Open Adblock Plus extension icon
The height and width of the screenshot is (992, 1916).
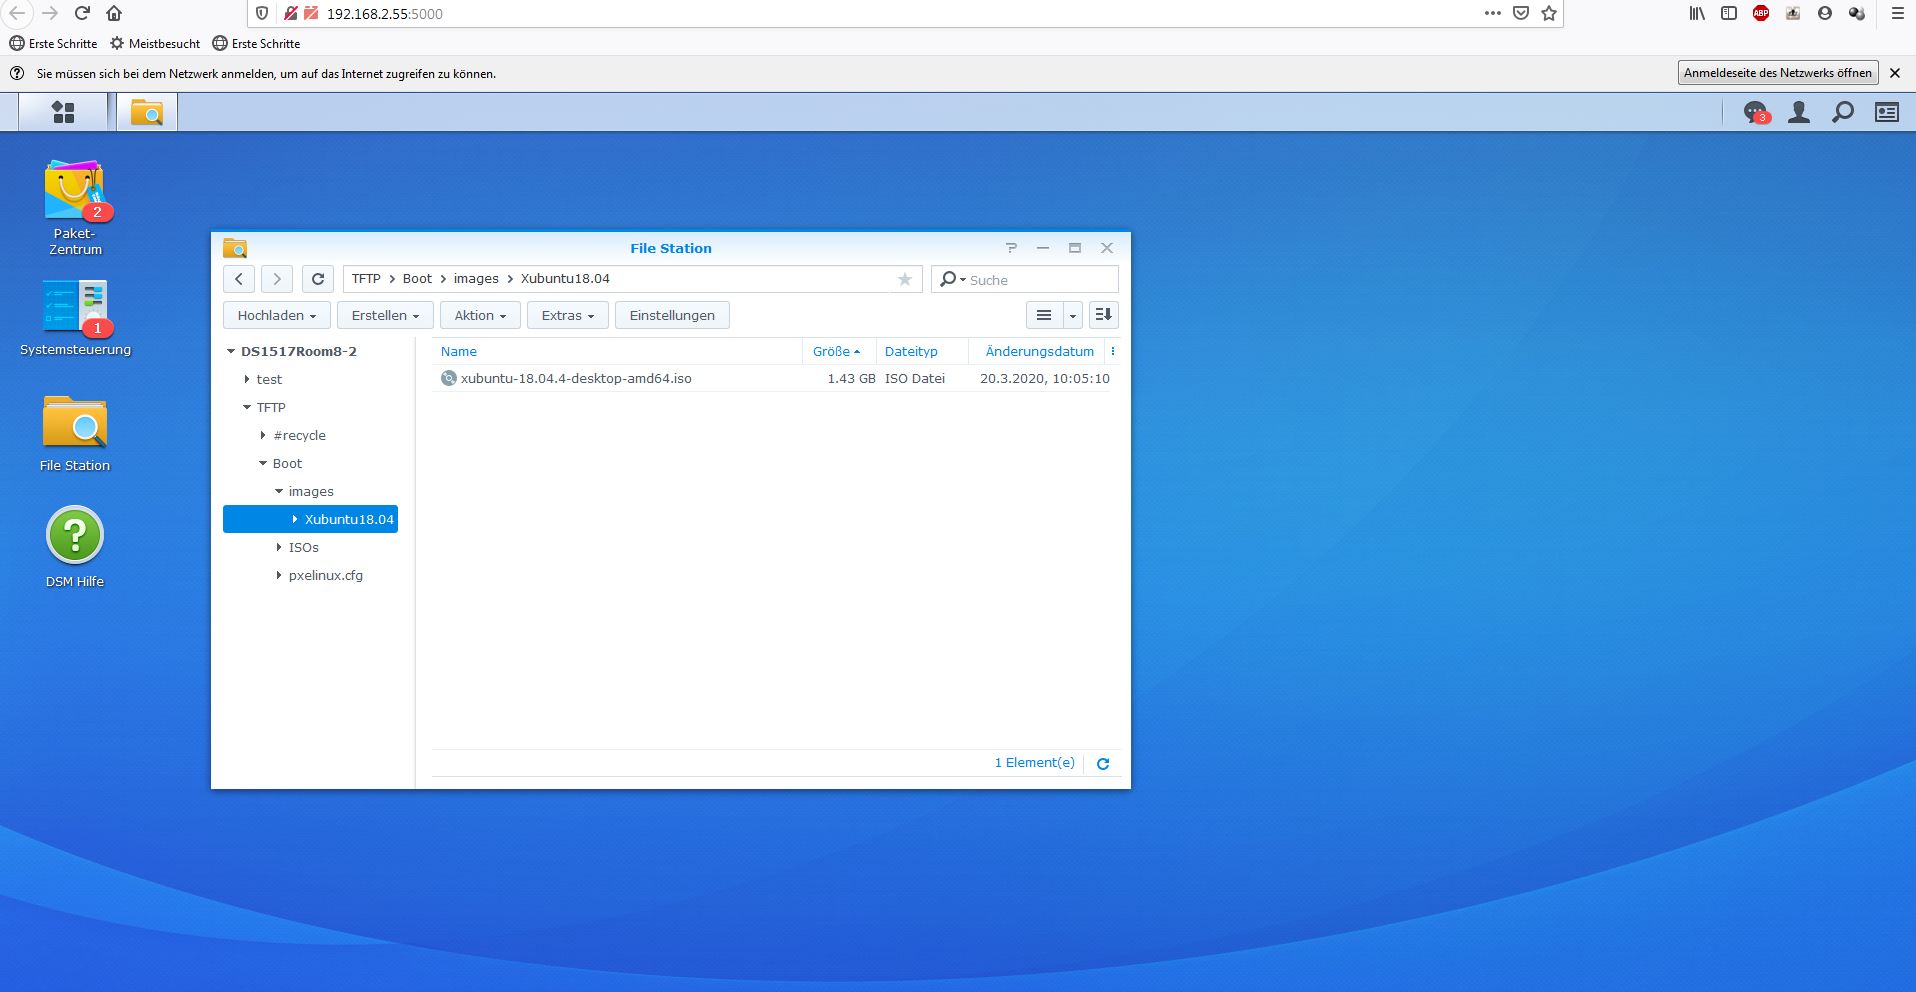(x=1761, y=13)
